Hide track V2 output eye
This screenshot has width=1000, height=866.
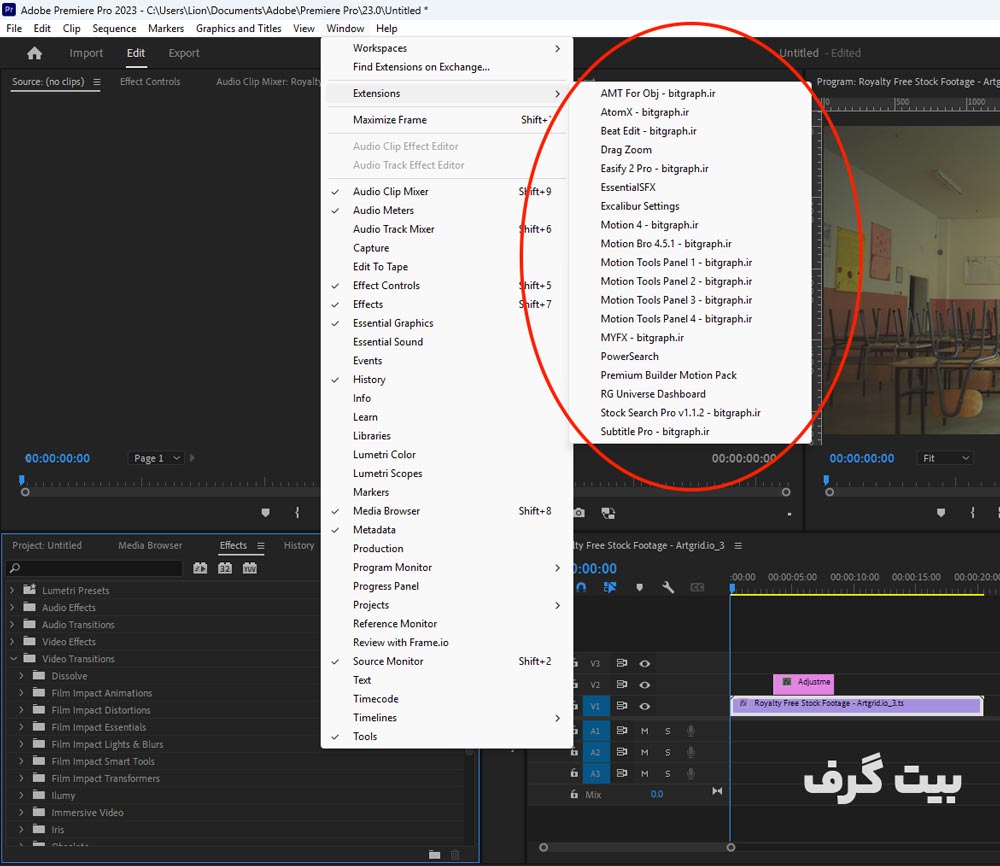click(645, 684)
